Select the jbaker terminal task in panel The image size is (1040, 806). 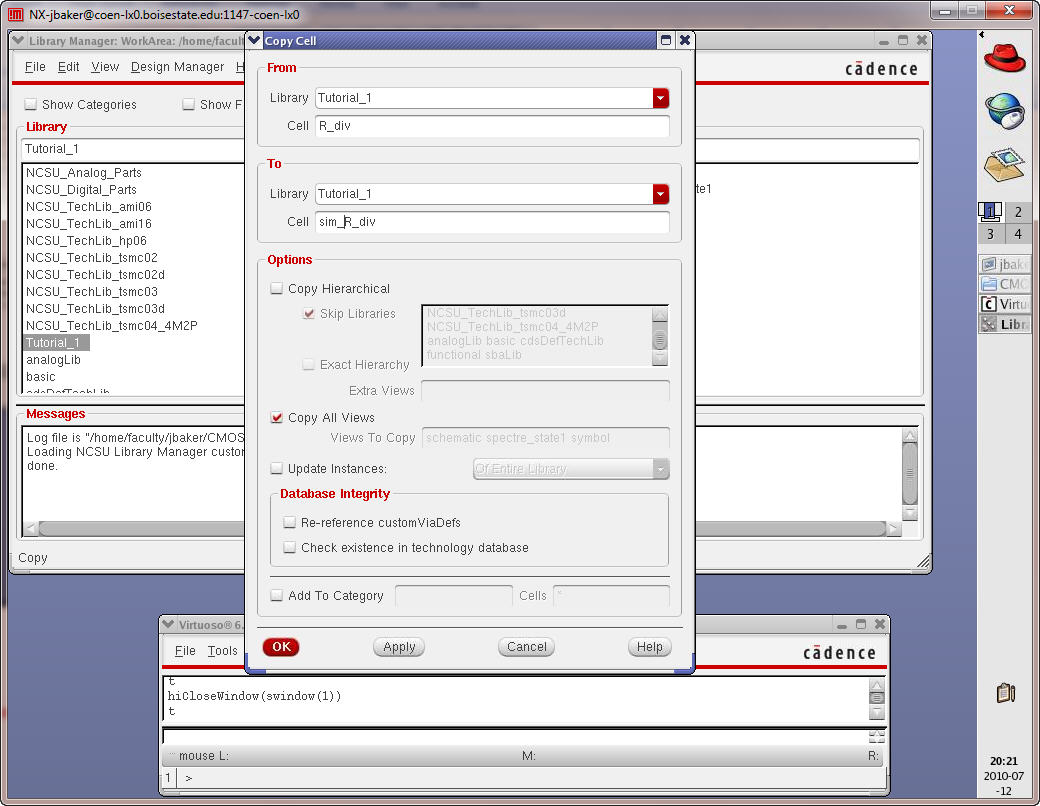point(1005,264)
